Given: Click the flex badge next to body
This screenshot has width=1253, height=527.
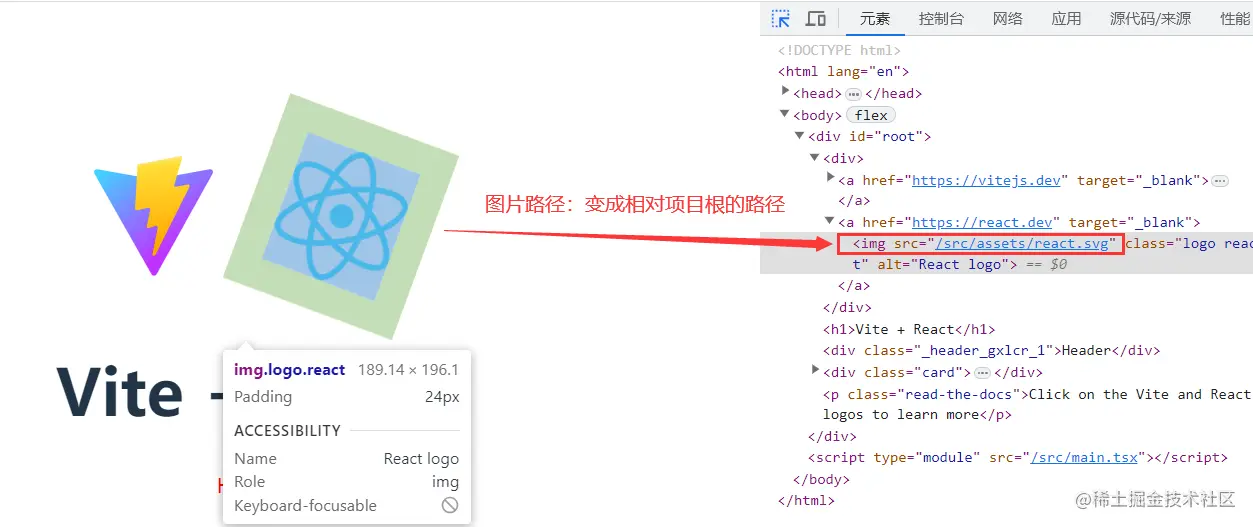Looking at the screenshot, I should point(871,115).
